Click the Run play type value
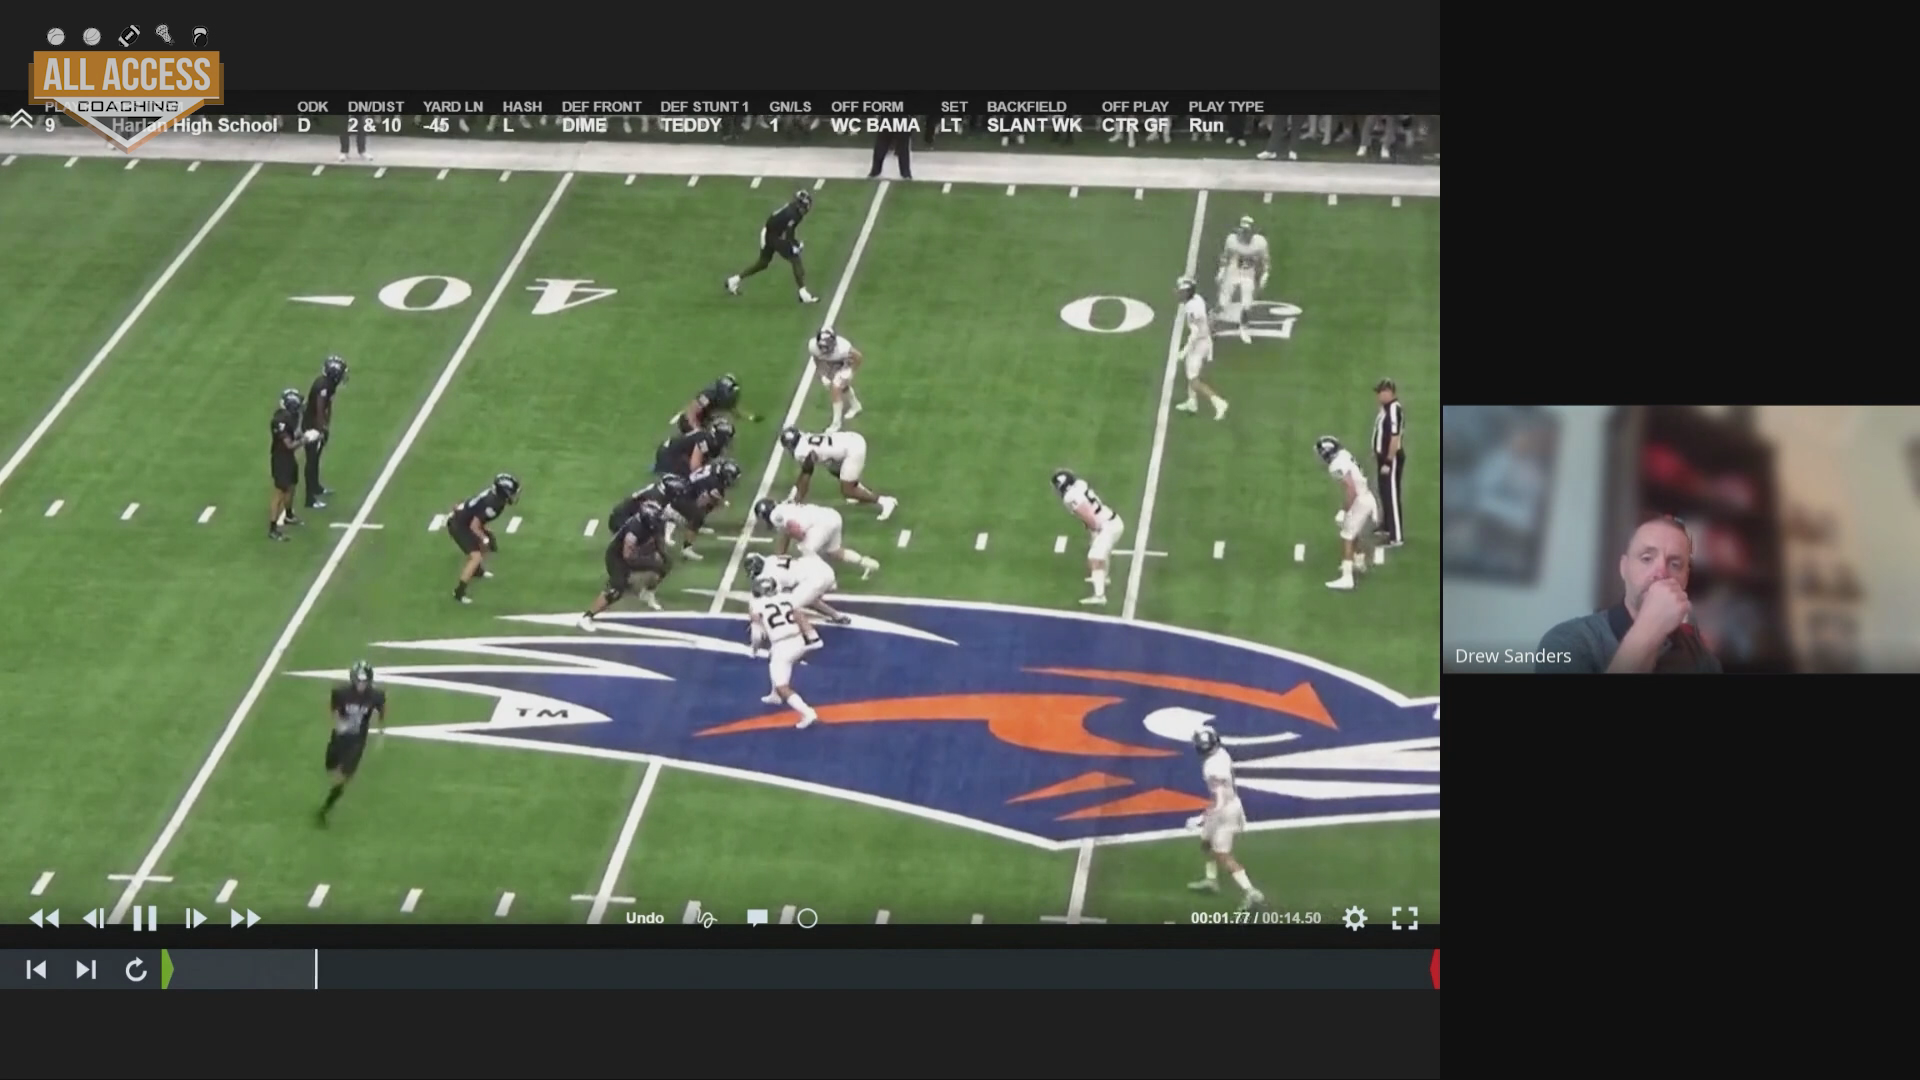1920x1080 pixels. (x=1206, y=126)
